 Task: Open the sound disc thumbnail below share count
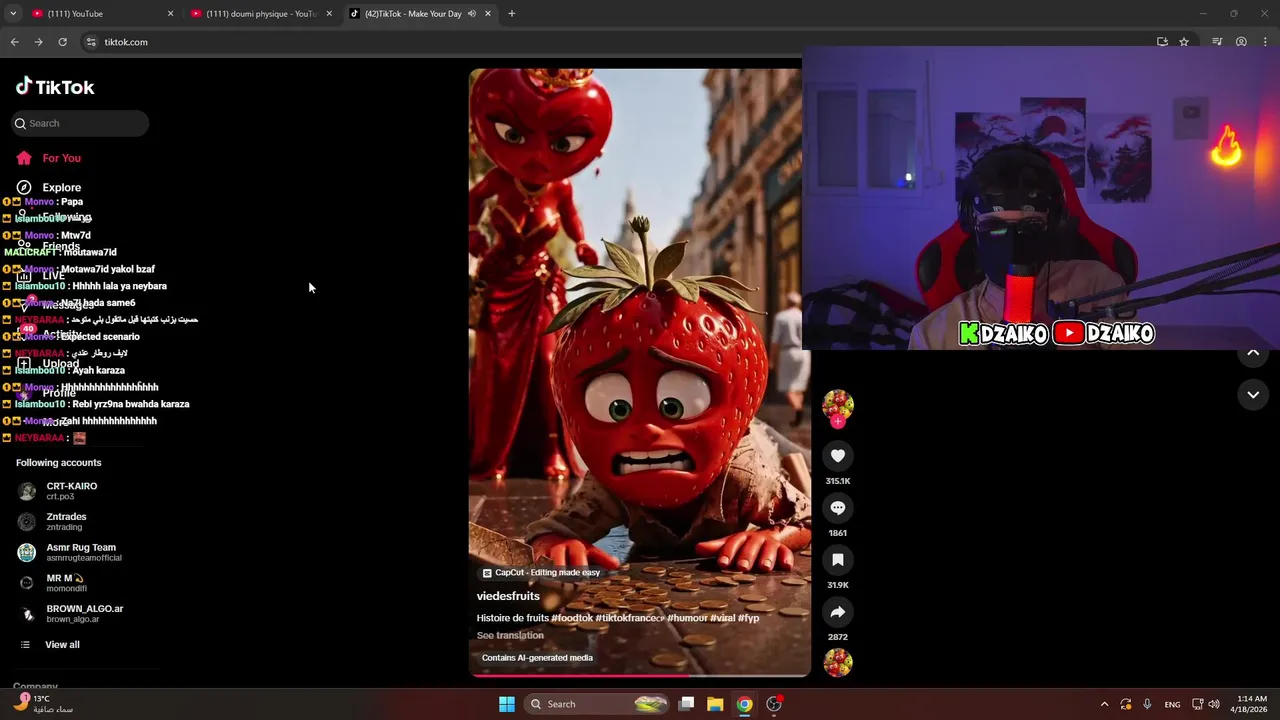tap(838, 662)
